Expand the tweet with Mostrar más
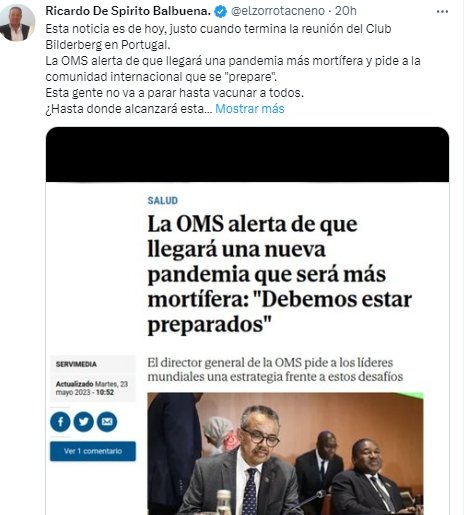The width and height of the screenshot is (469, 515). click(250, 109)
